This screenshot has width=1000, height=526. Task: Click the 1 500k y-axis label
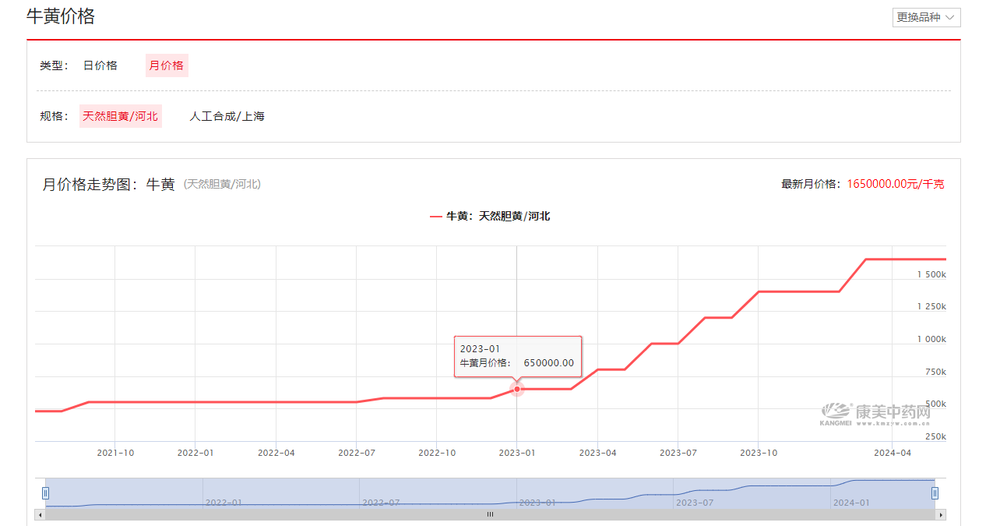point(932,274)
